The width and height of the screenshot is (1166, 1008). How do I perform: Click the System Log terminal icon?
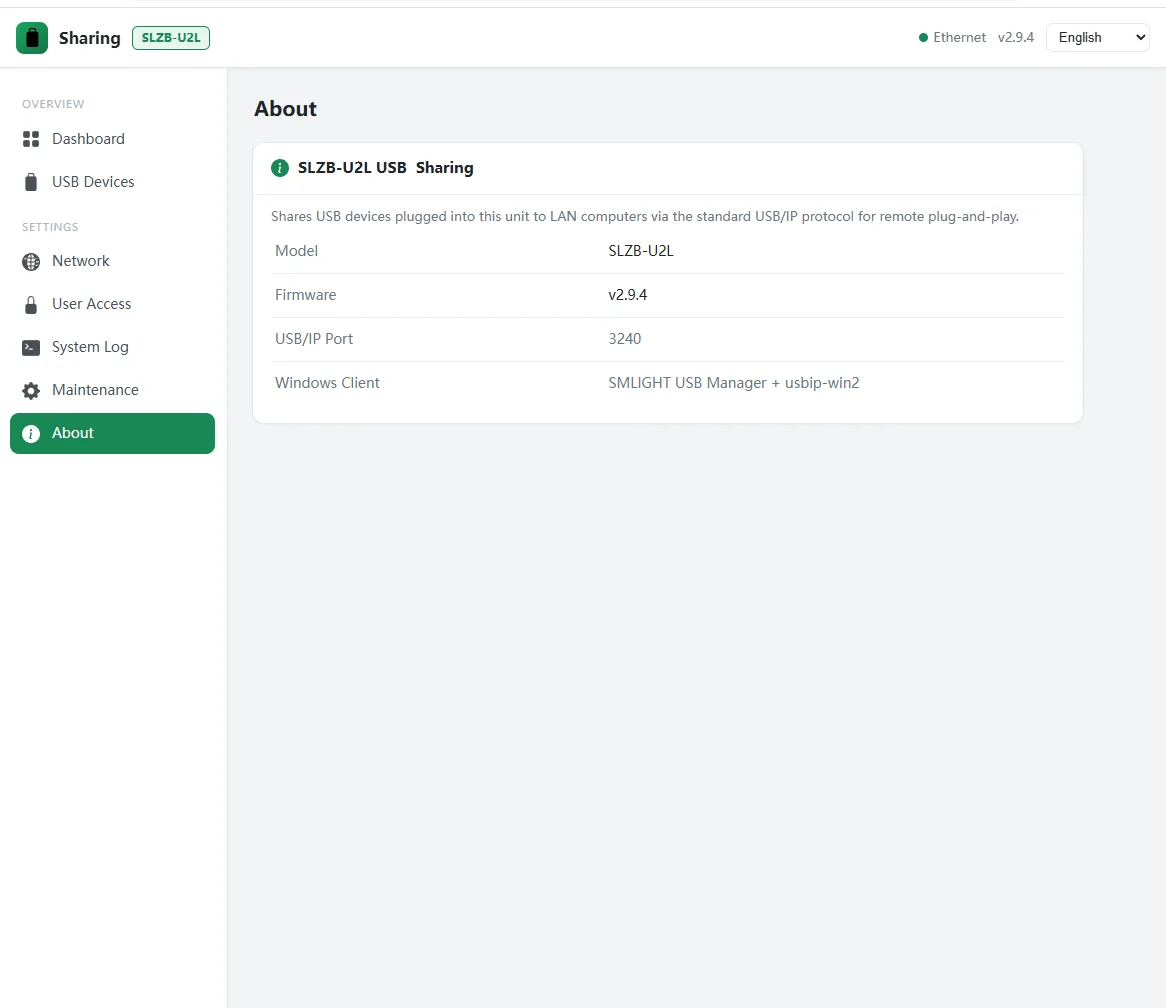coord(31,348)
